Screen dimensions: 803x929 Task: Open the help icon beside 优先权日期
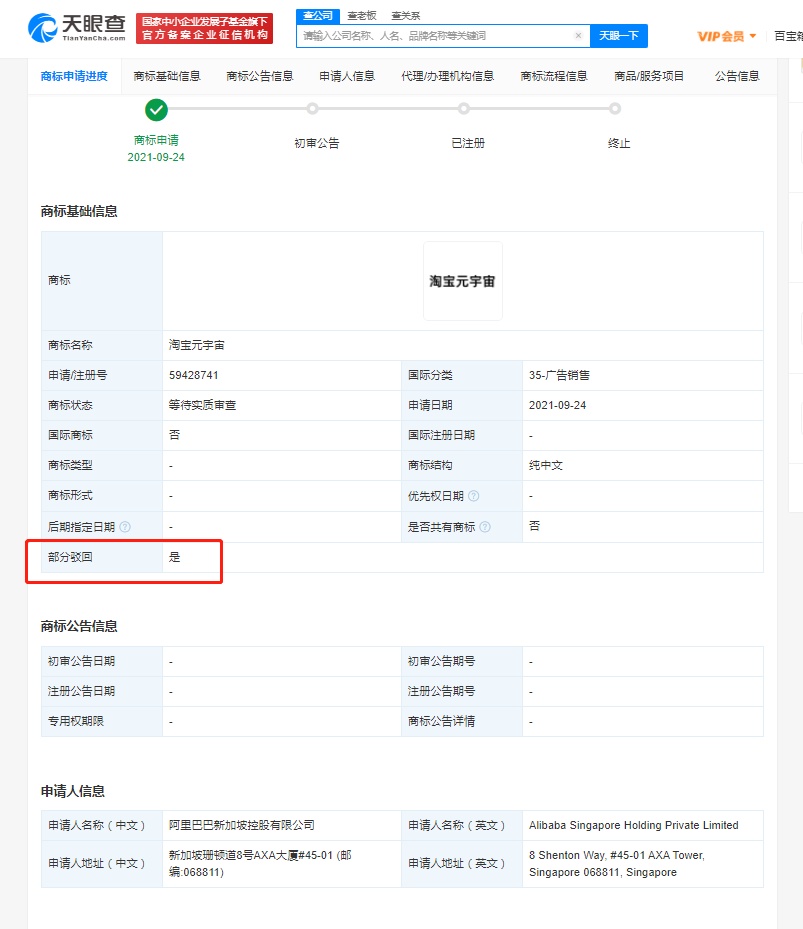[474, 496]
